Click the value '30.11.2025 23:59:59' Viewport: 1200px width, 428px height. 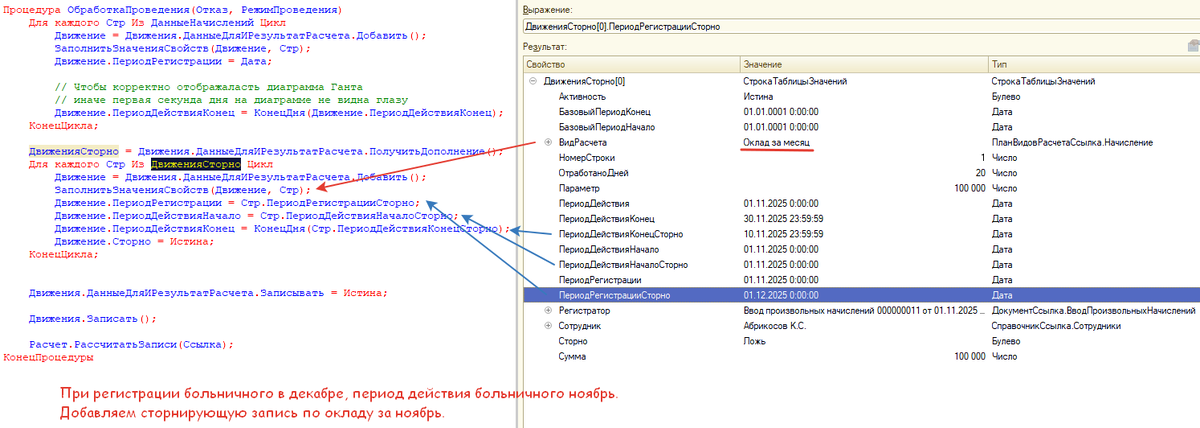(x=784, y=219)
